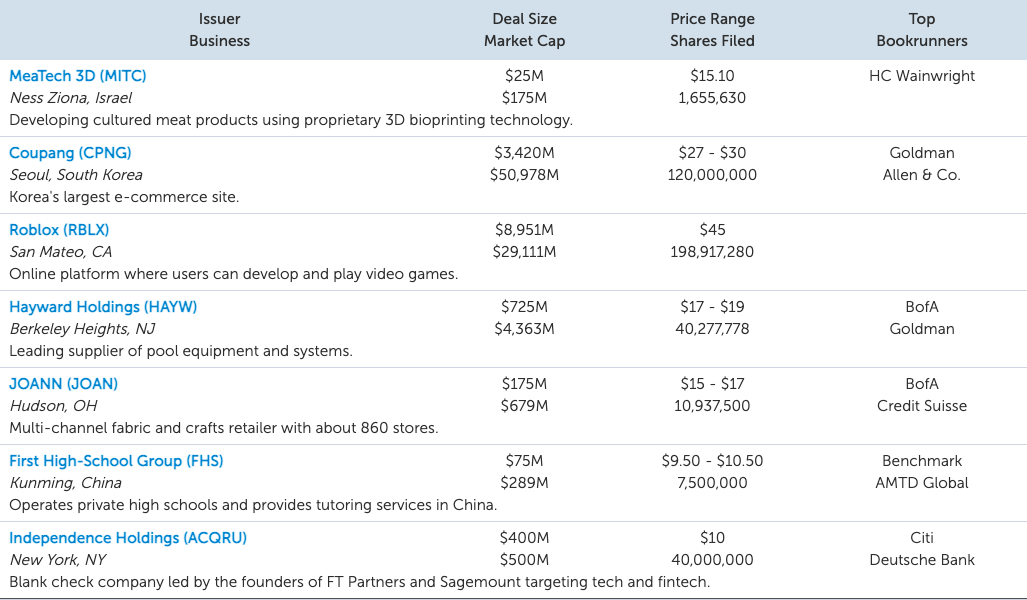Click Deutsche Bank bookrunner text
This screenshot has height=600, width=1027.
coord(921,560)
